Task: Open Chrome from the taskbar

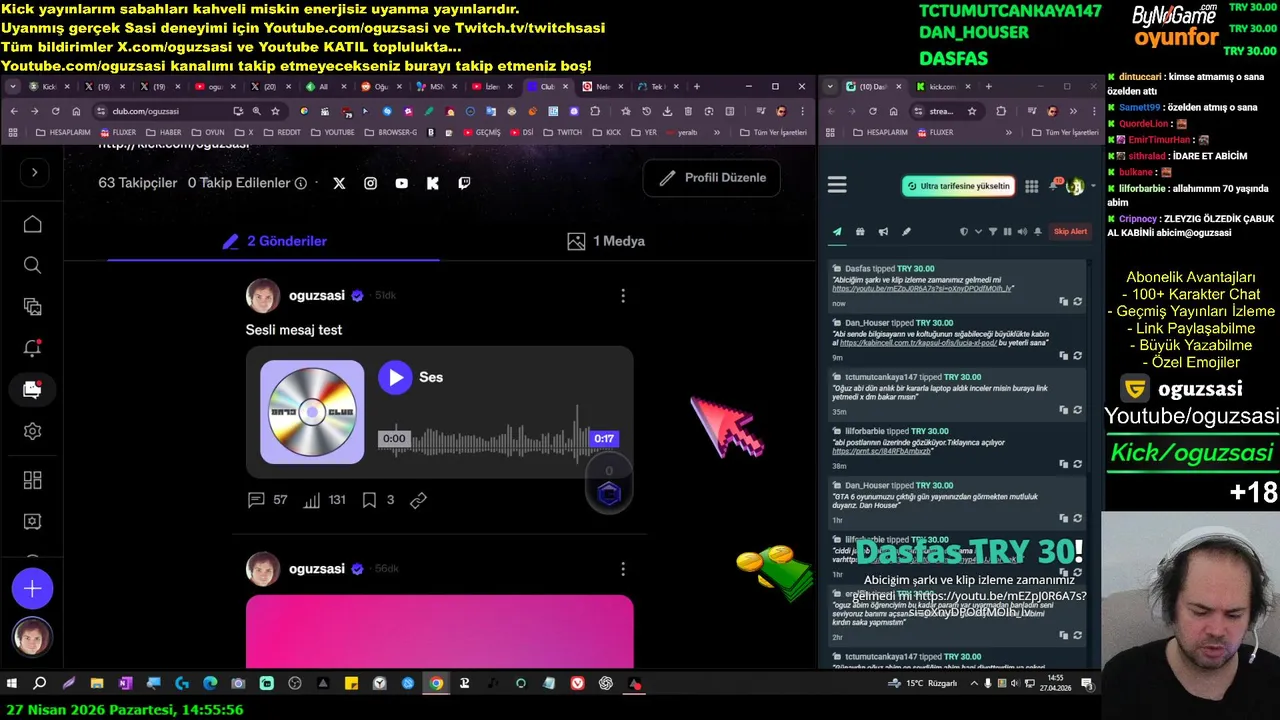Action: (x=436, y=684)
